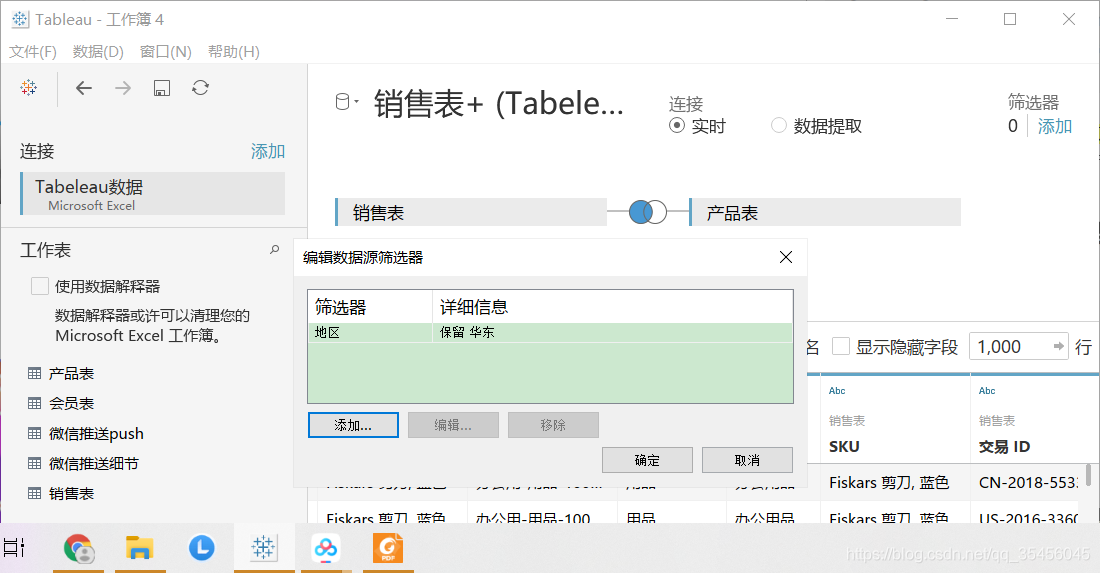Click the Abc type icon above 交易 ID
The width and height of the screenshot is (1100, 573).
pos(987,391)
